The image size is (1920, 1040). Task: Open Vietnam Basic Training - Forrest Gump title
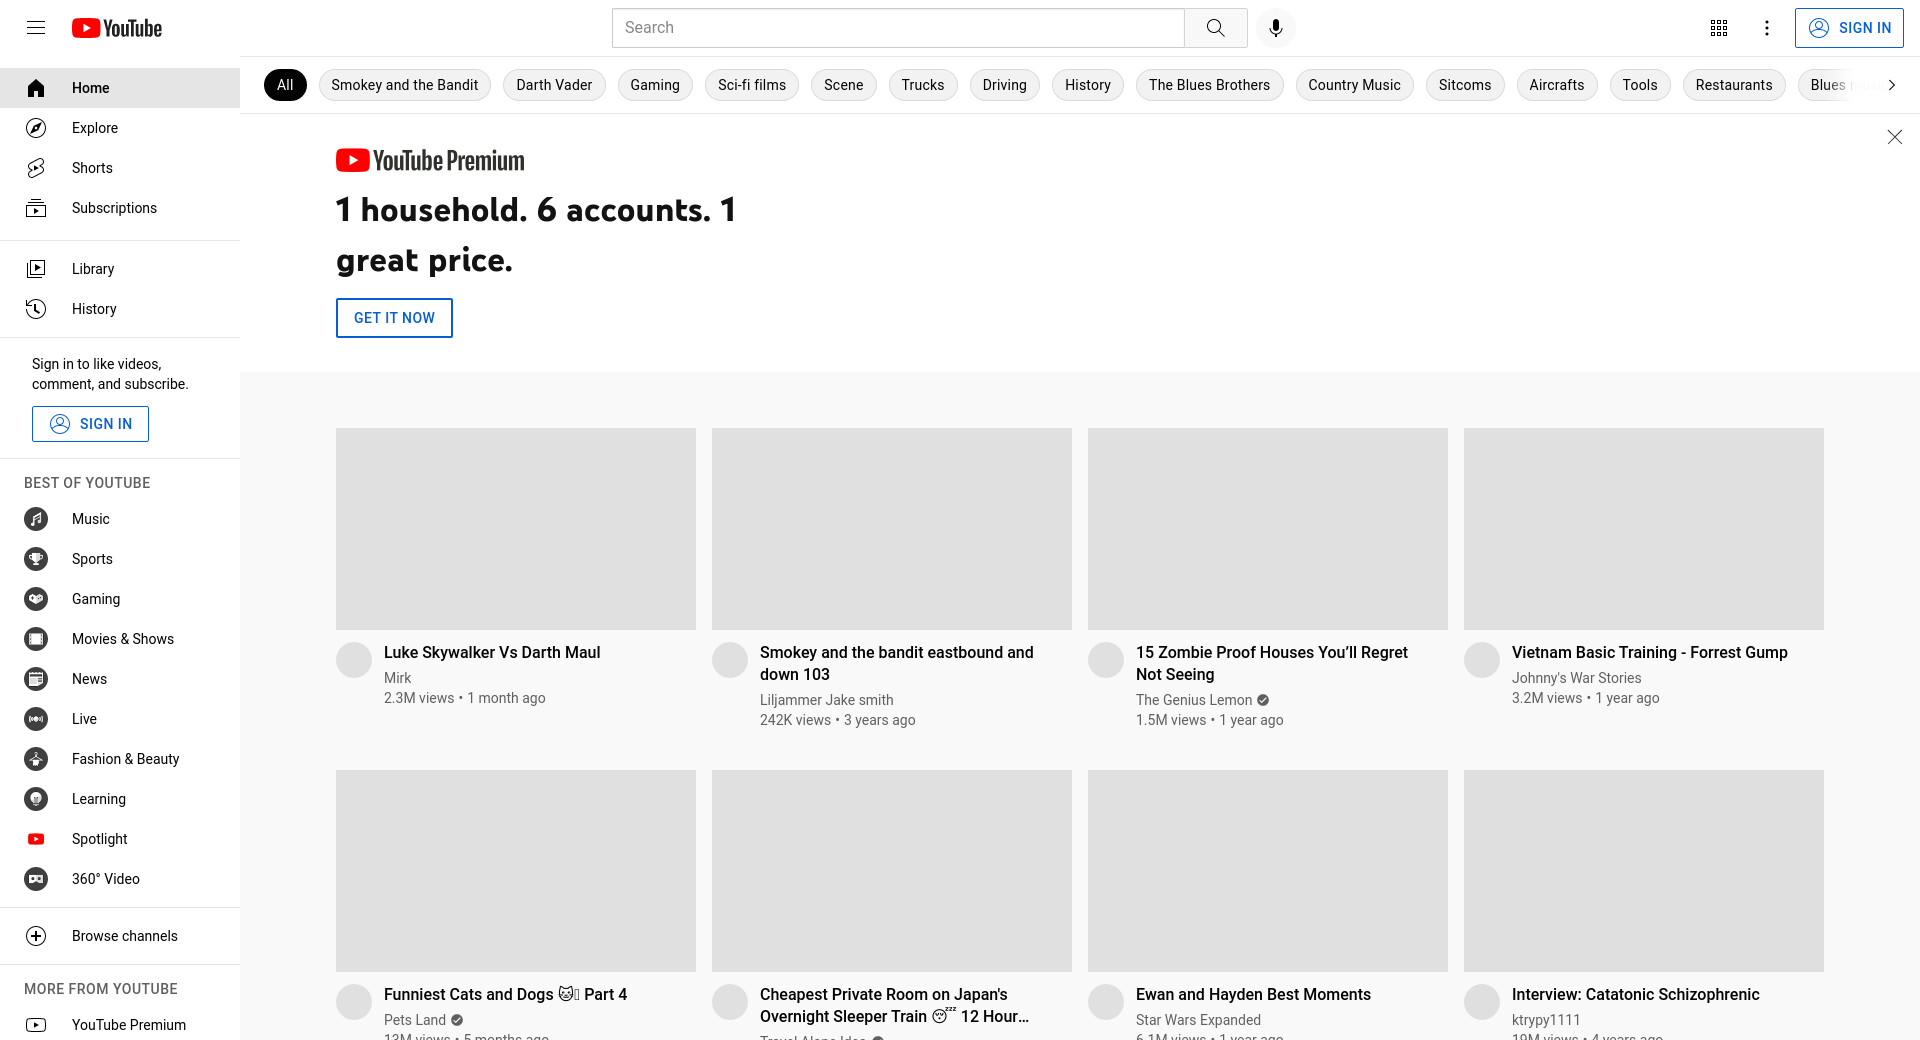[x=1650, y=652]
